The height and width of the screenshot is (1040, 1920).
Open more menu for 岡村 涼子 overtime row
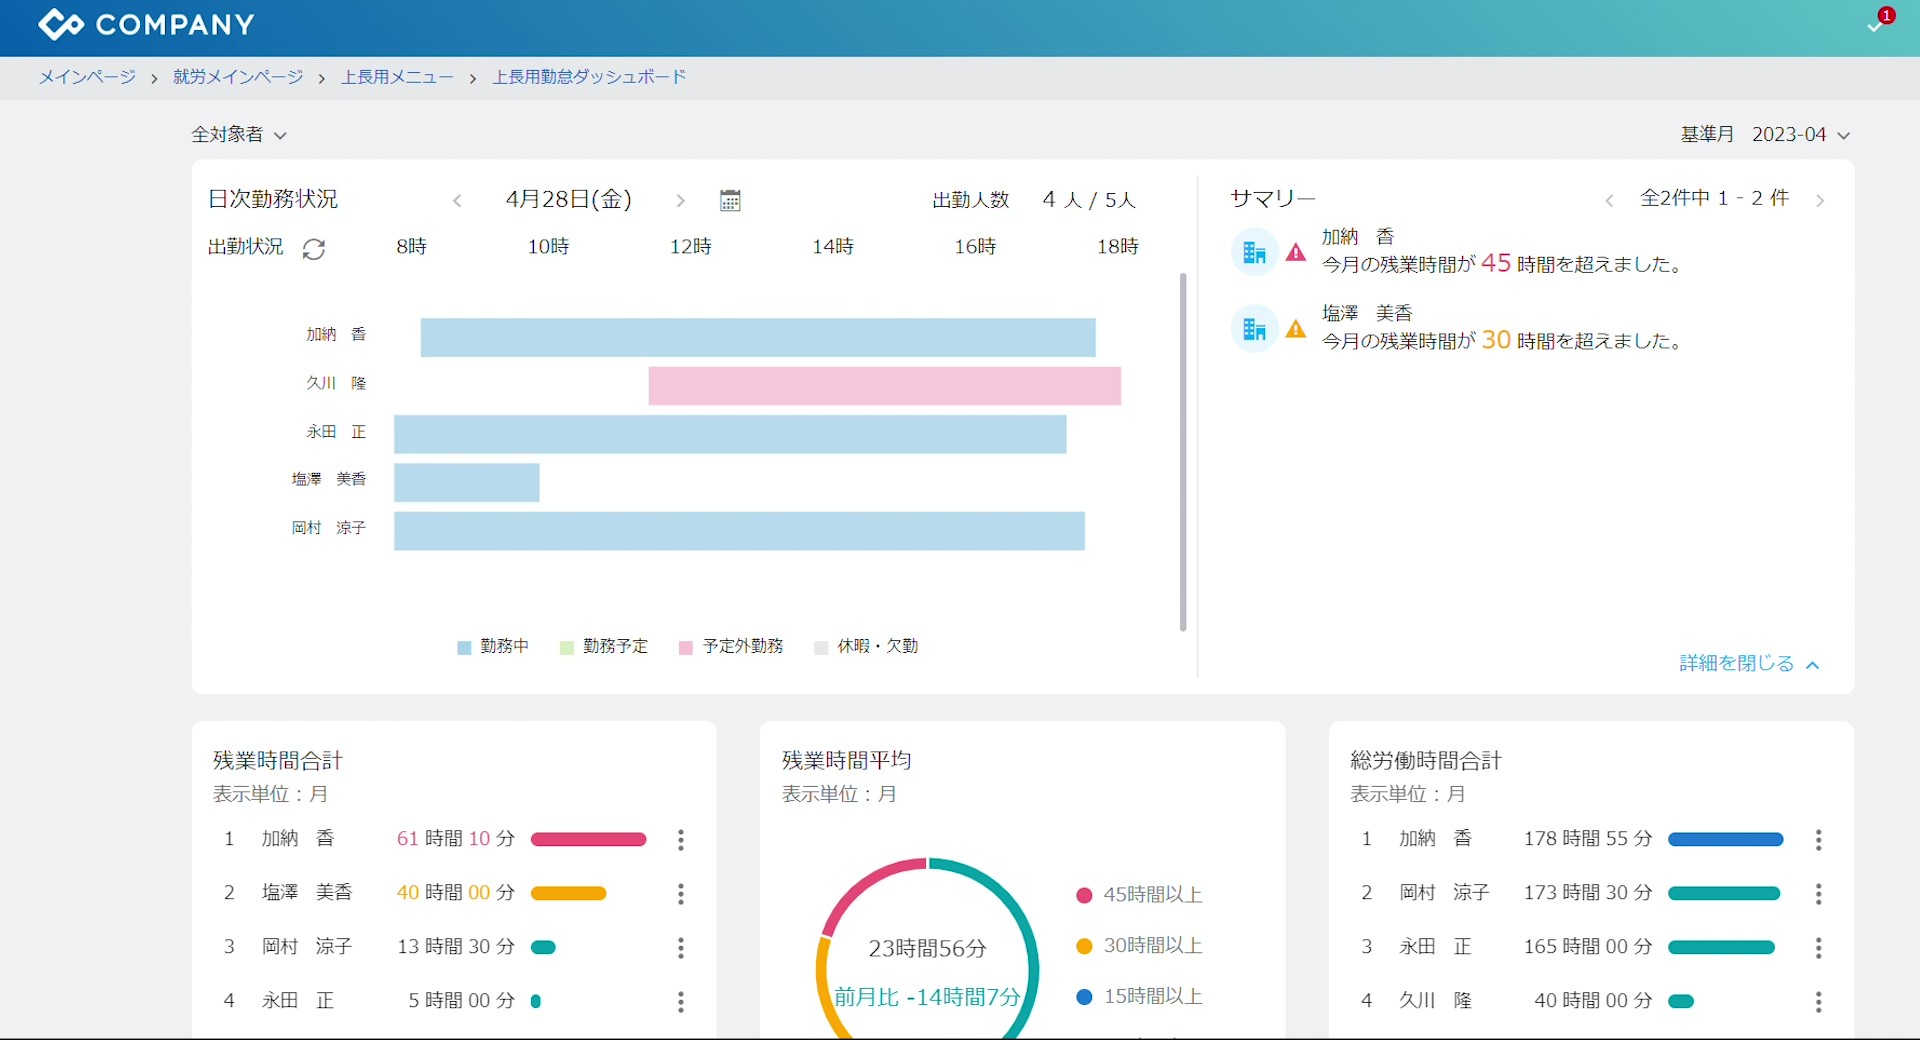tap(681, 948)
